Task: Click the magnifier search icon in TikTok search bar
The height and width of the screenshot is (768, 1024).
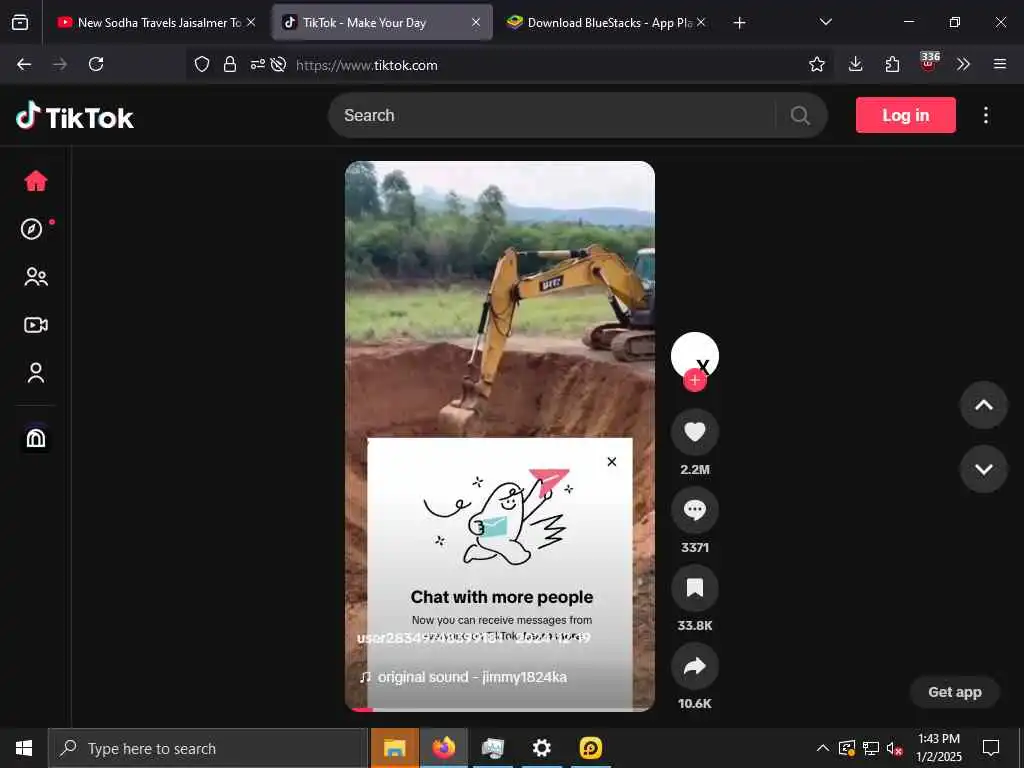Action: tap(800, 116)
